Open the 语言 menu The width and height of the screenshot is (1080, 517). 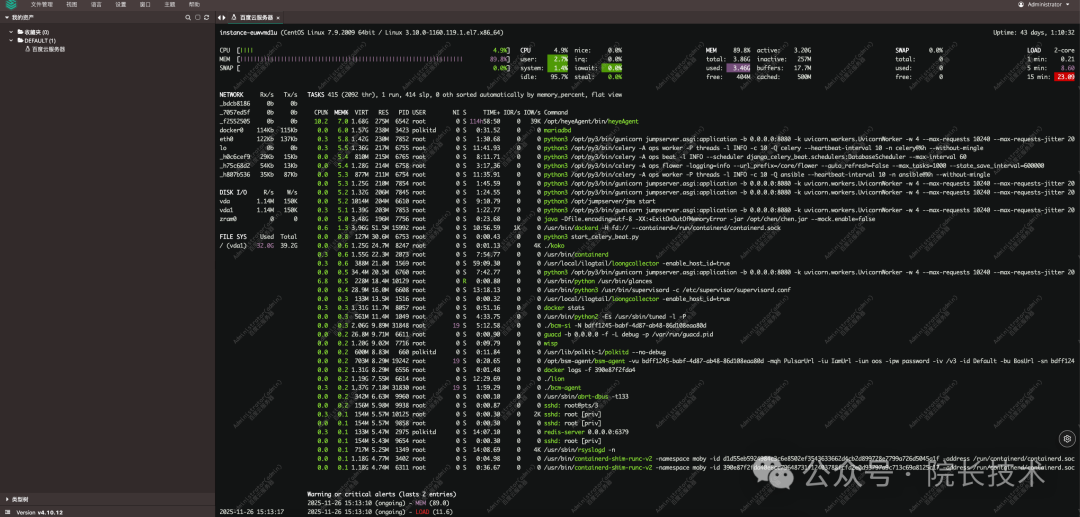(96, 4)
